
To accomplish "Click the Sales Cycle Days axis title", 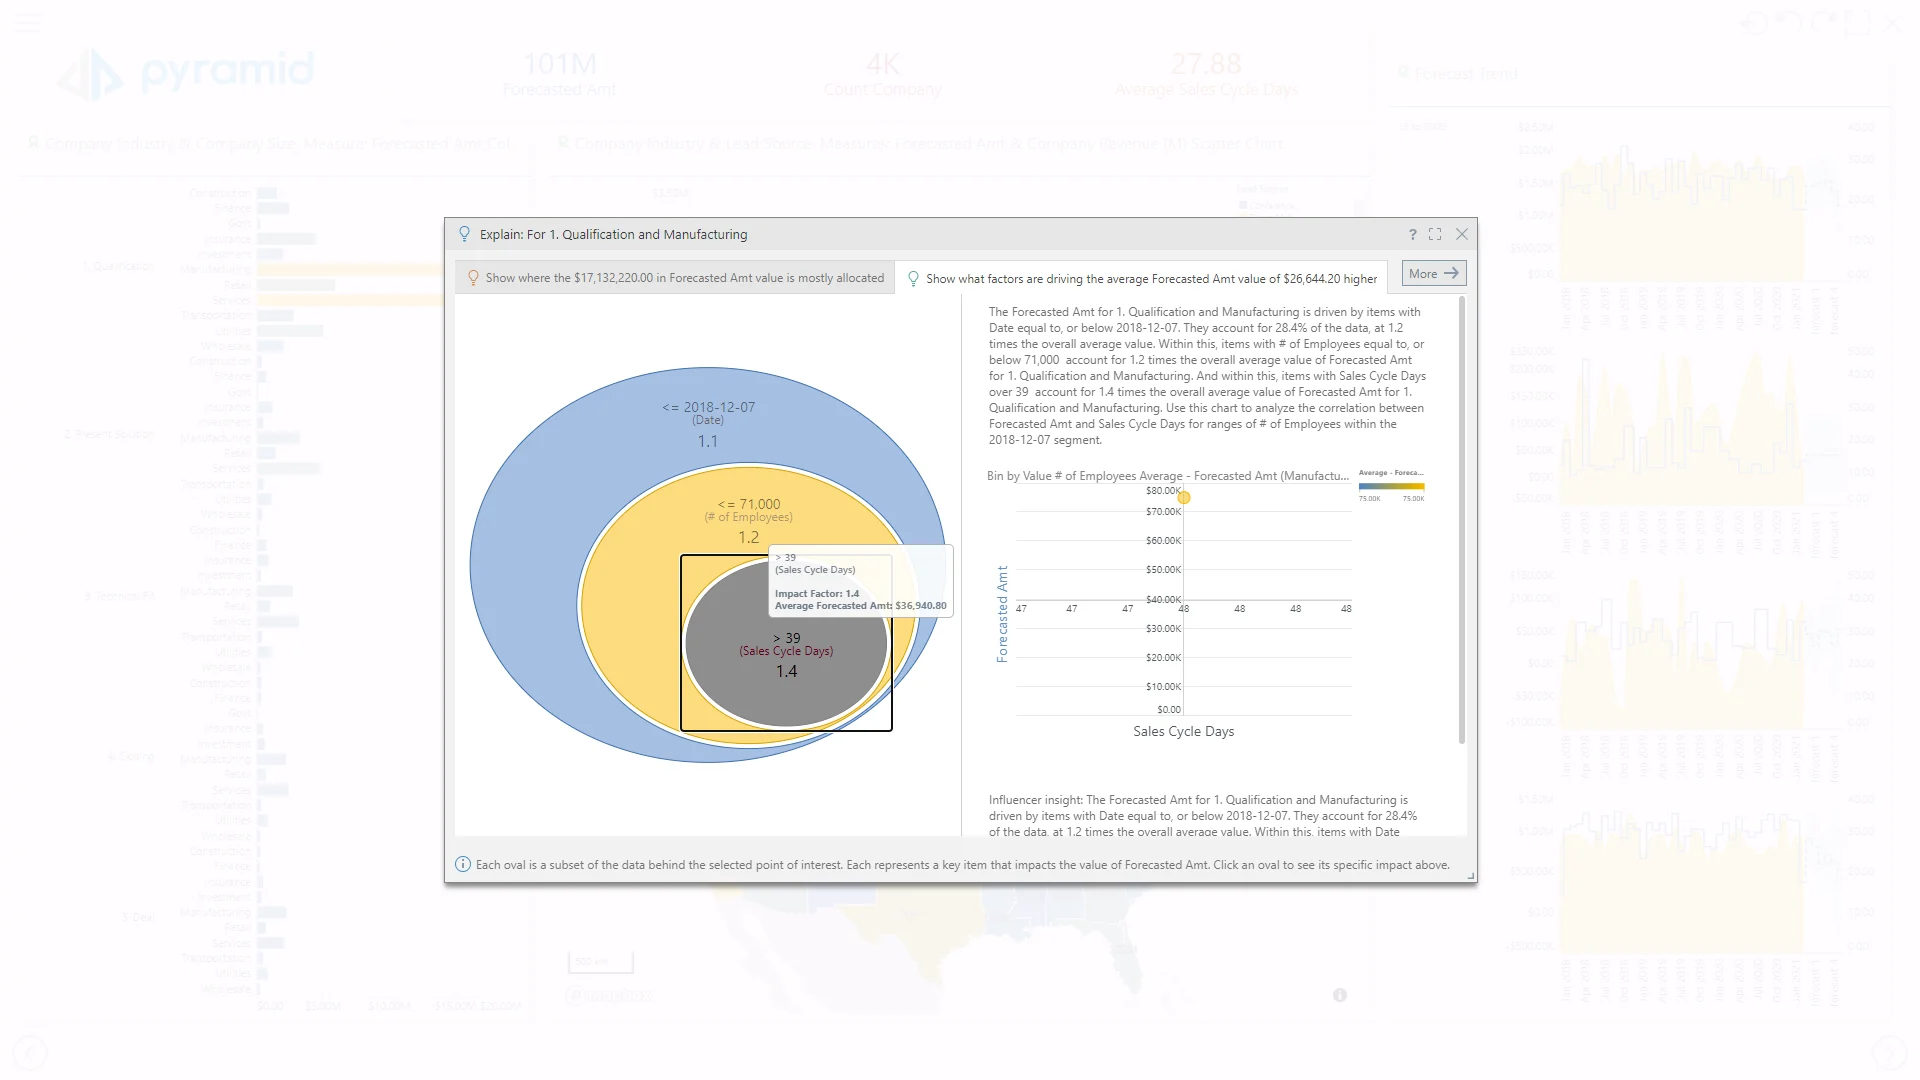I will coord(1183,731).
